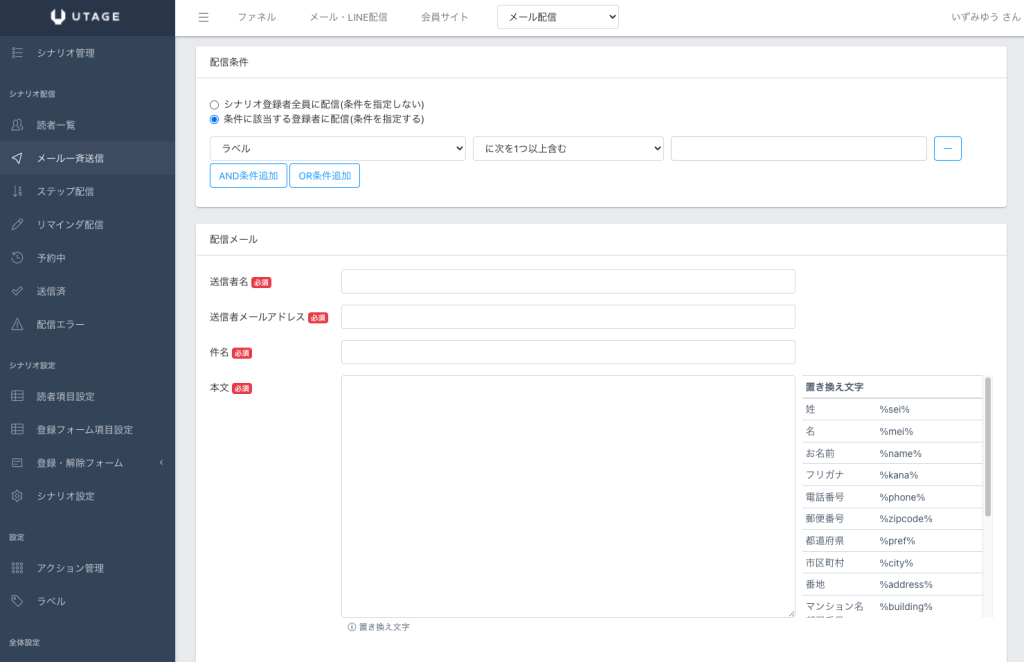Click the シナリオ管理 list icon in sidebar
This screenshot has width=1024, height=662.
(17, 52)
